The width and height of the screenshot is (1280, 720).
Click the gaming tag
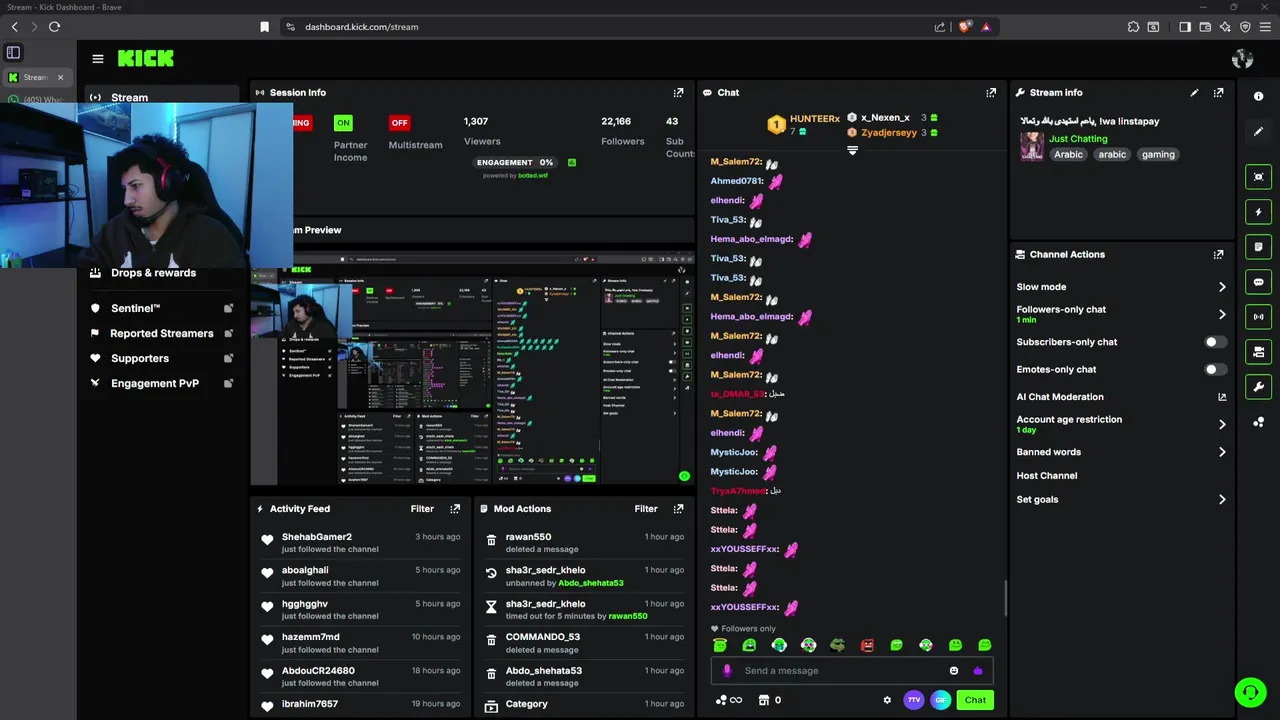tap(1158, 155)
